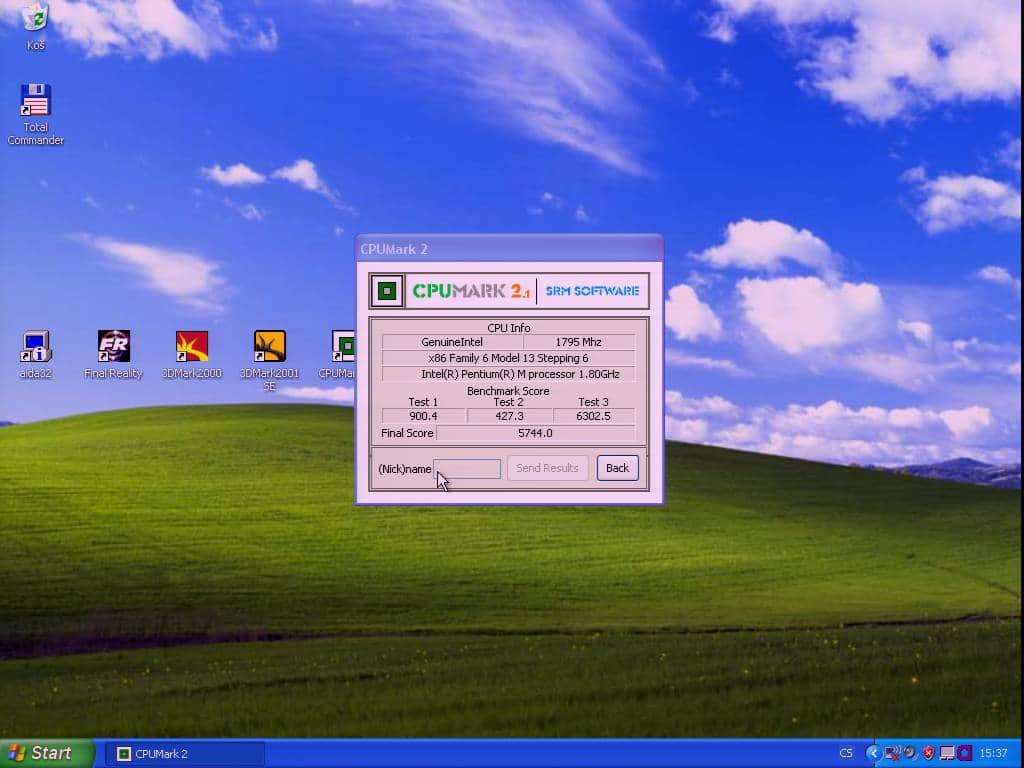Select the CPUMark desktop shortcut
Viewport: 1024px width, 768px height.
click(337, 355)
